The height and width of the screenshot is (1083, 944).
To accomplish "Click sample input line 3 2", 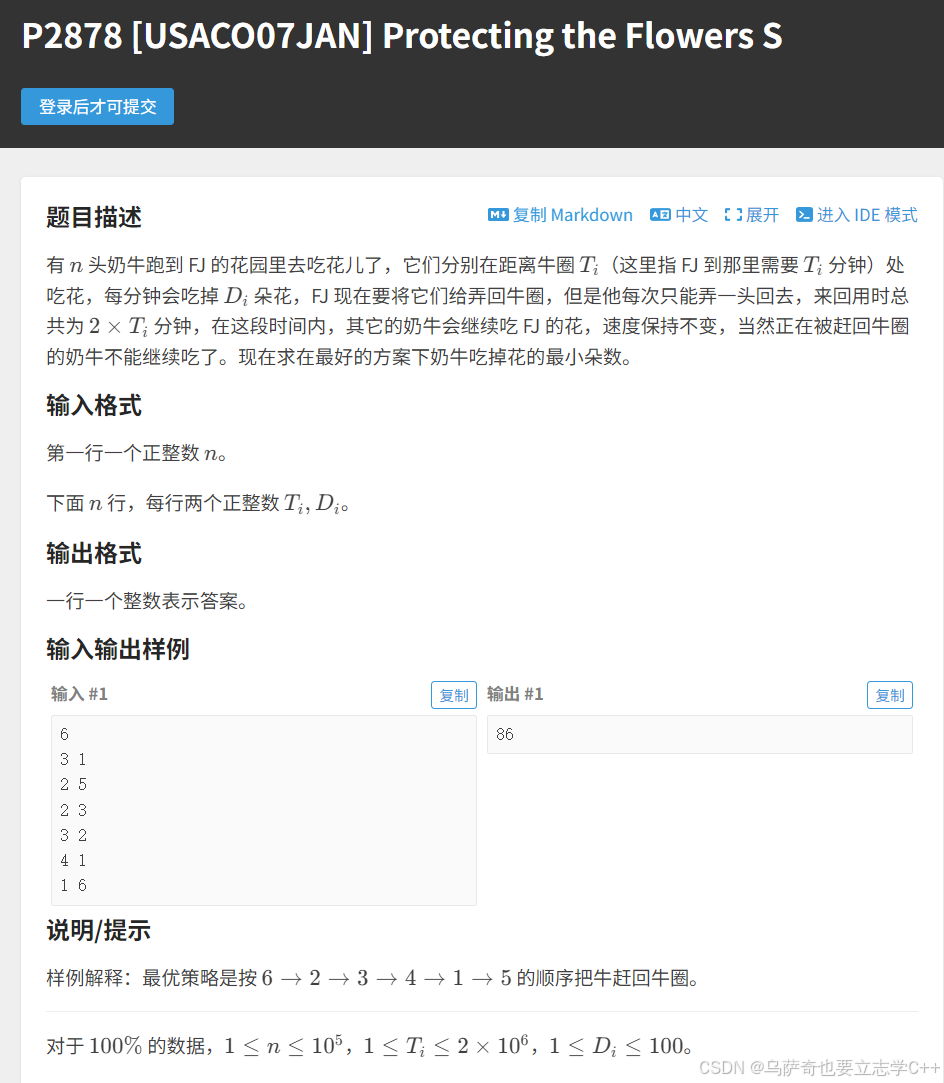I will [73, 835].
